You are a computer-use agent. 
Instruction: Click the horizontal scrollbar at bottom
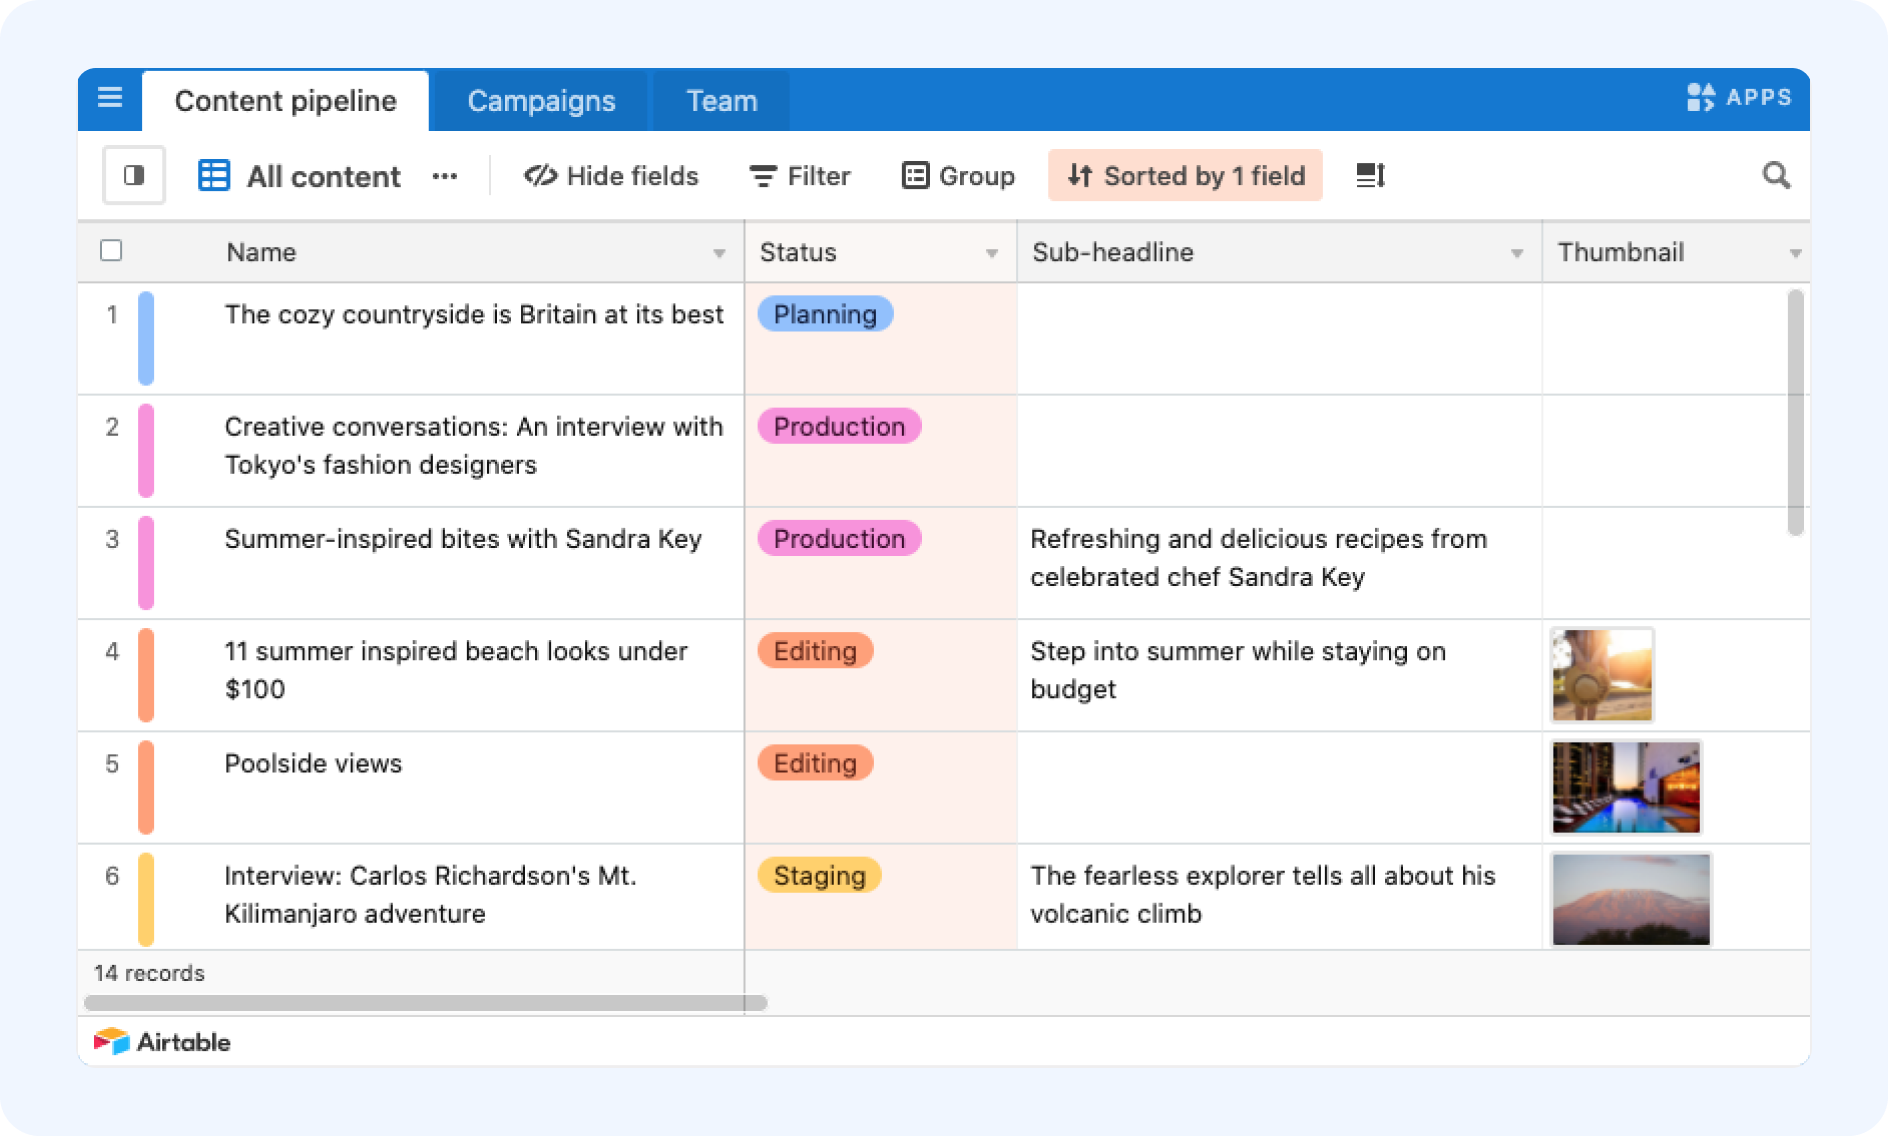425,1002
